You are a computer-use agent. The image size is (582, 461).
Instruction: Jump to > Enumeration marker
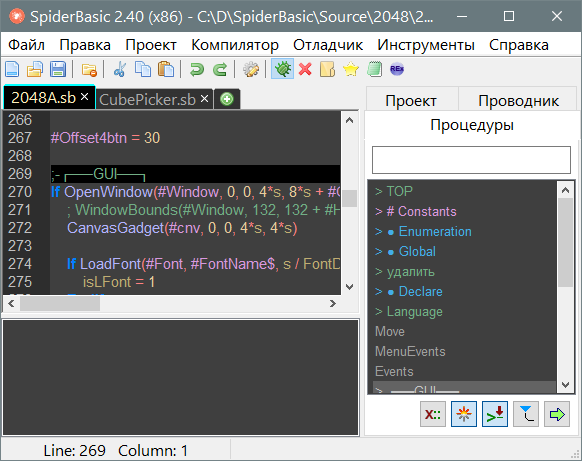pyautogui.click(x=423, y=231)
